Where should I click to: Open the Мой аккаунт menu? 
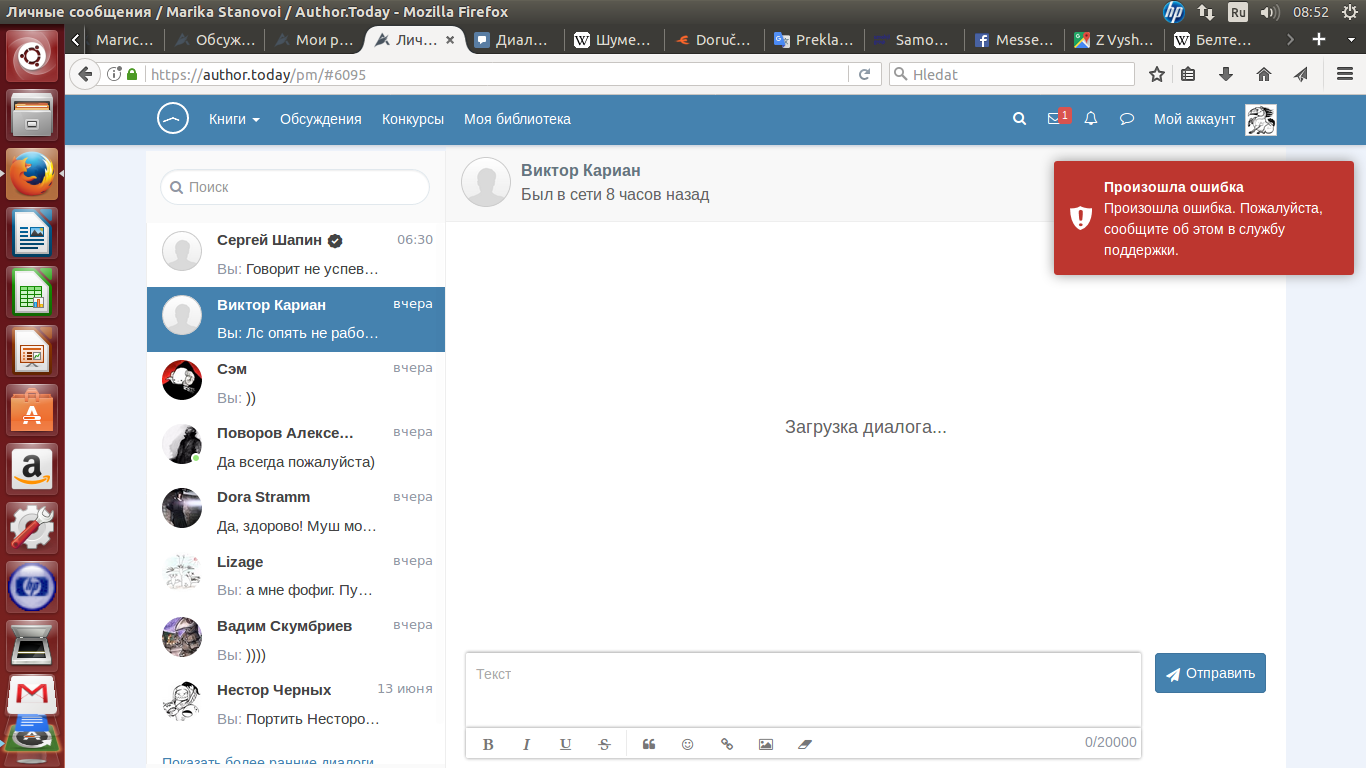tap(1194, 119)
